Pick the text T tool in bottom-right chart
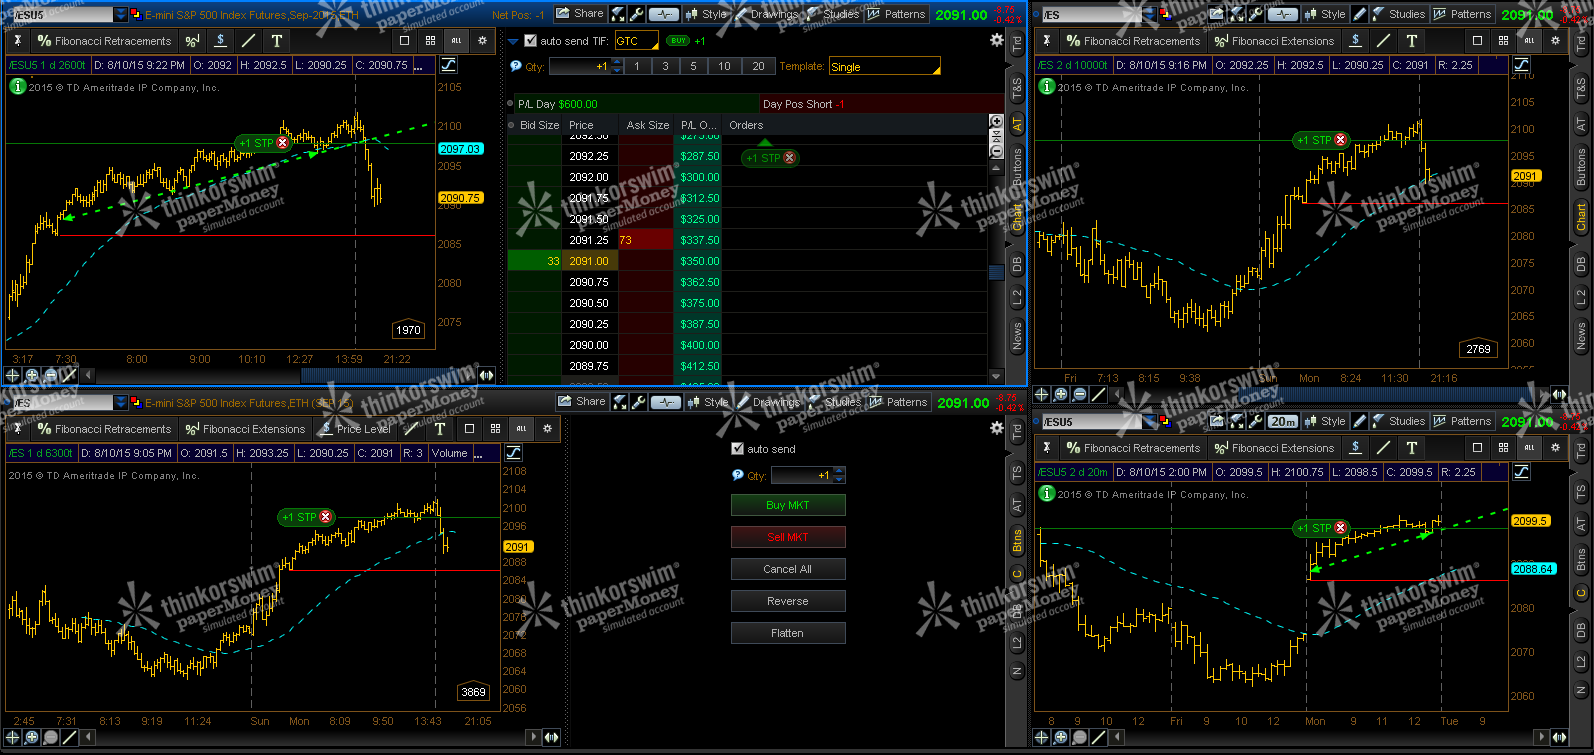The width and height of the screenshot is (1594, 755). 1411,448
